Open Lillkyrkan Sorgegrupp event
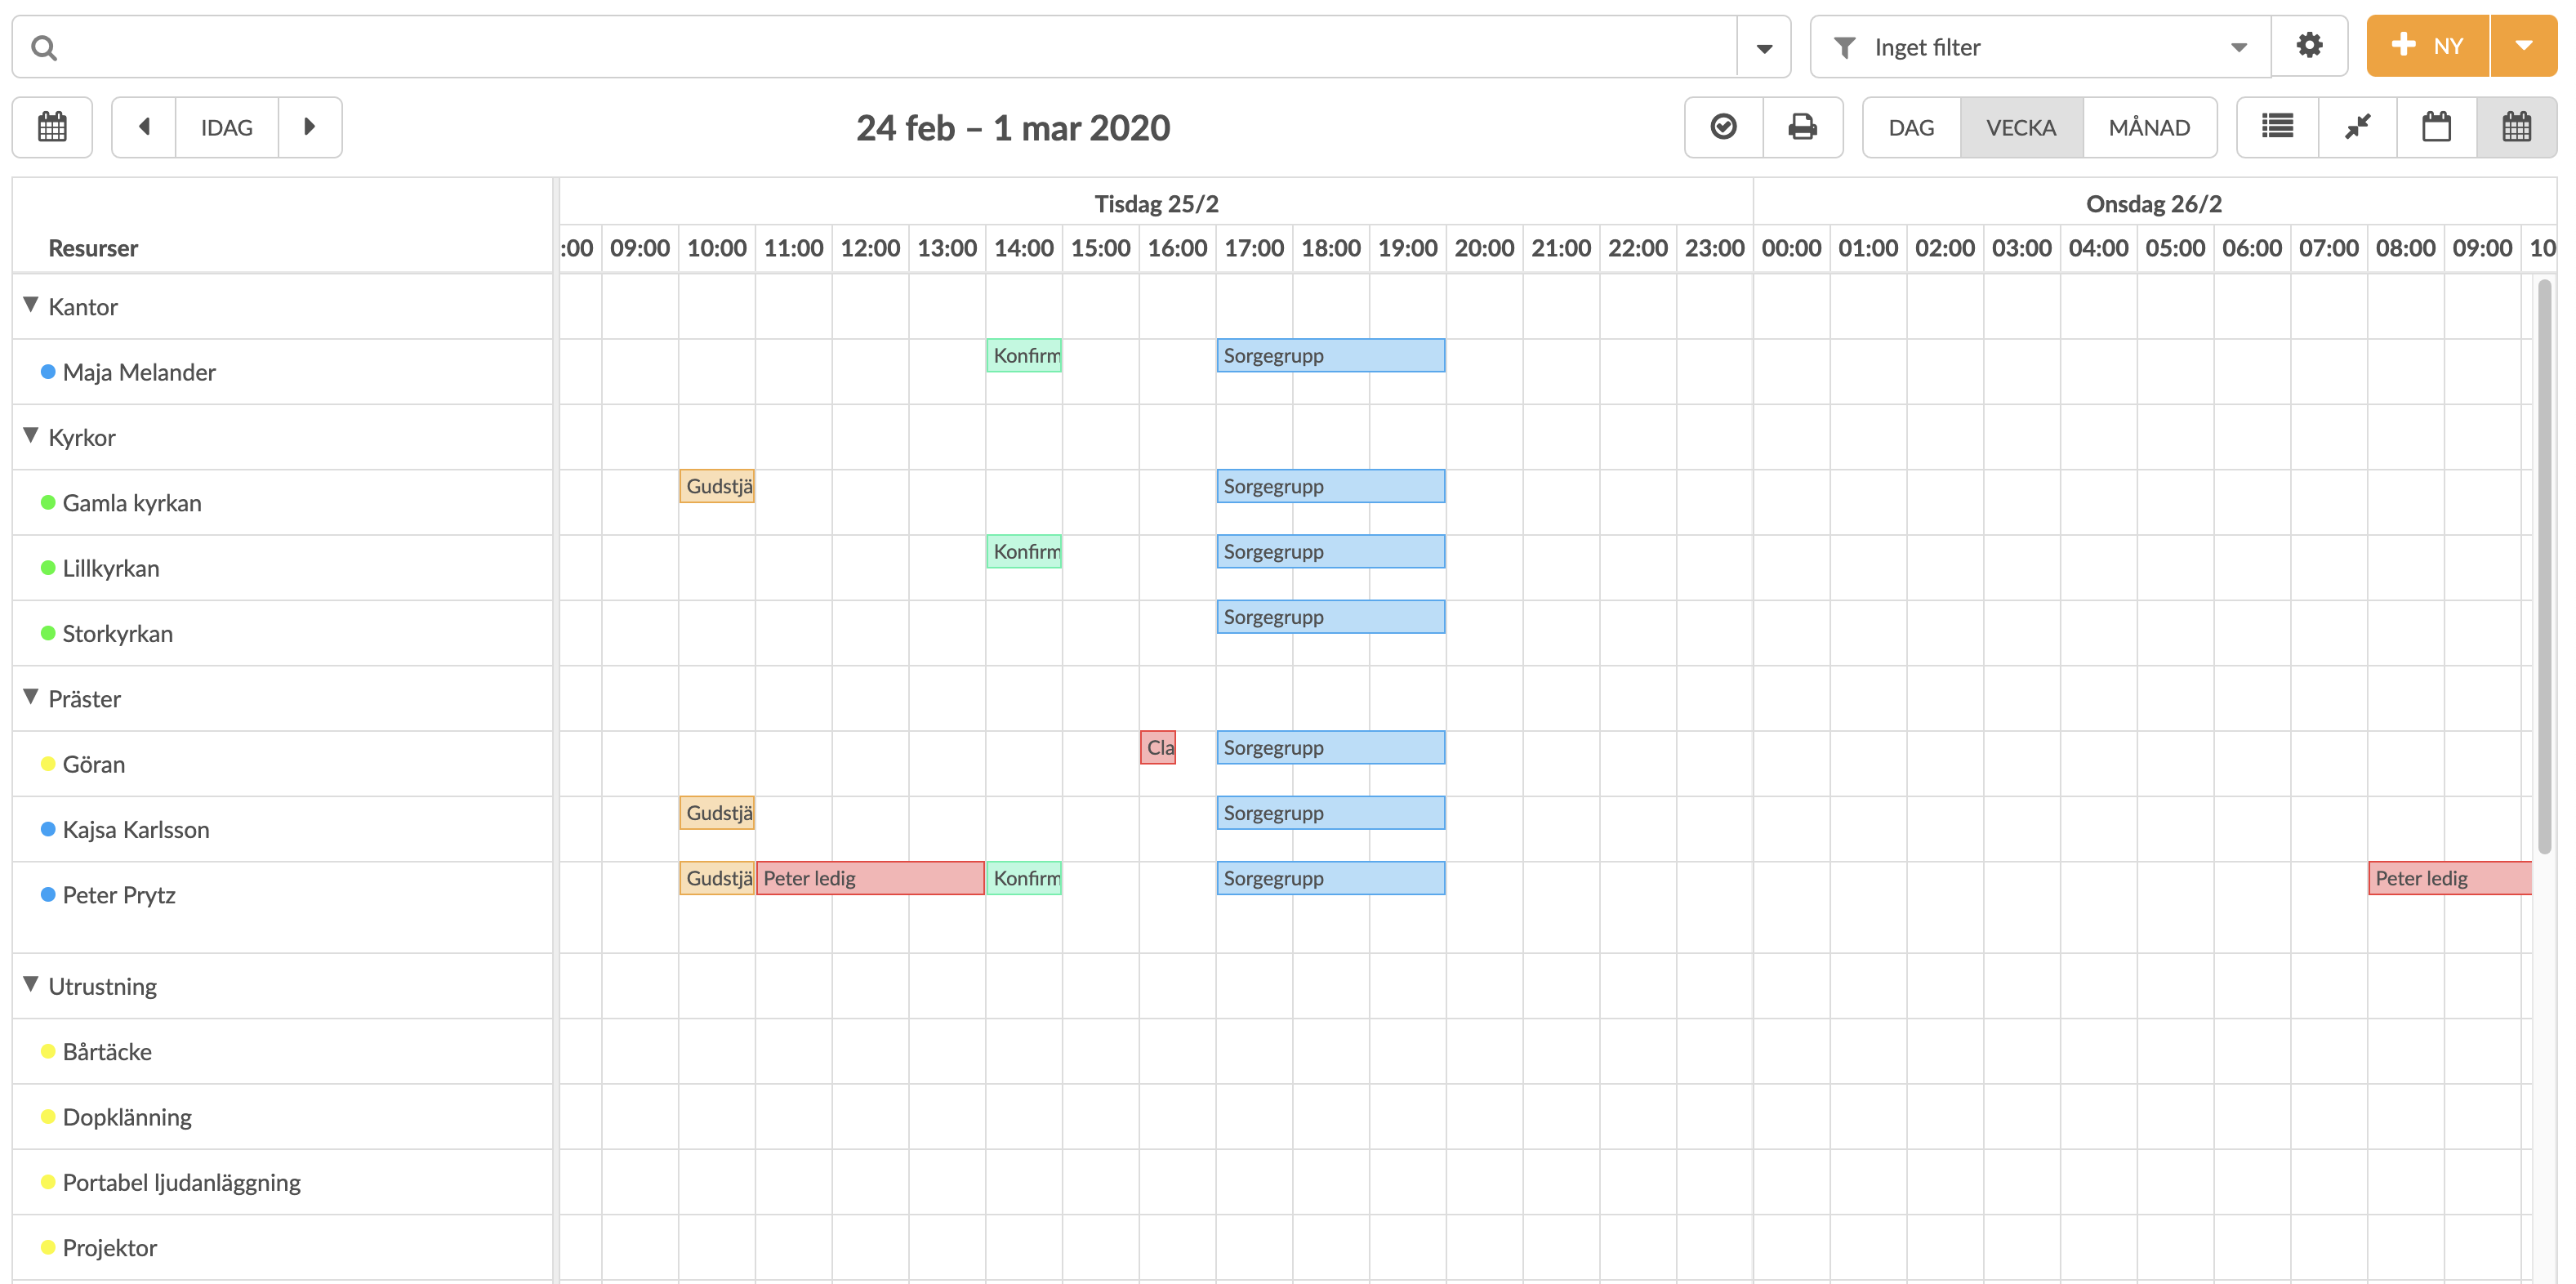The width and height of the screenshot is (2576, 1284). point(1331,551)
